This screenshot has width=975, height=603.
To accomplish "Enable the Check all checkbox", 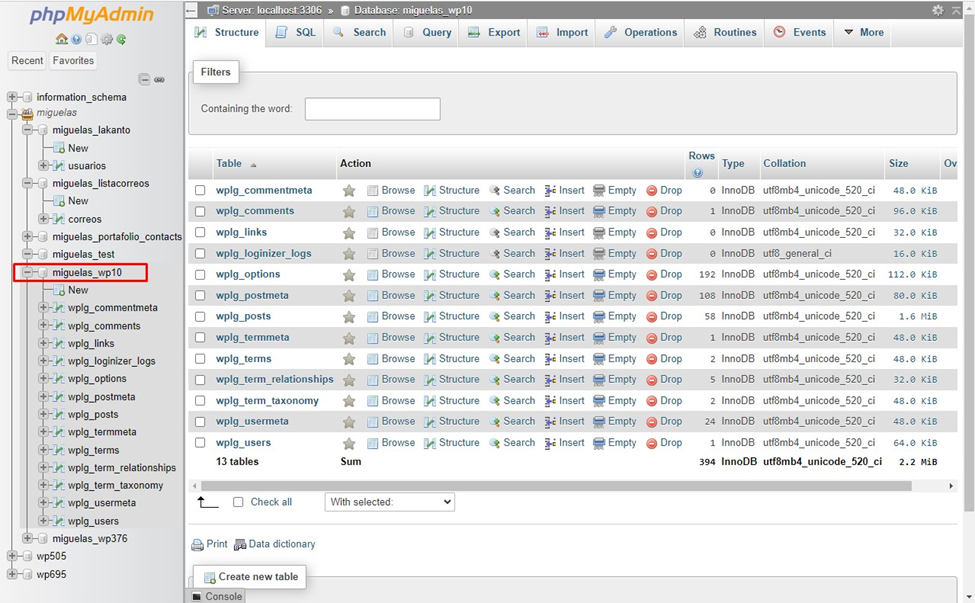I will (238, 502).
